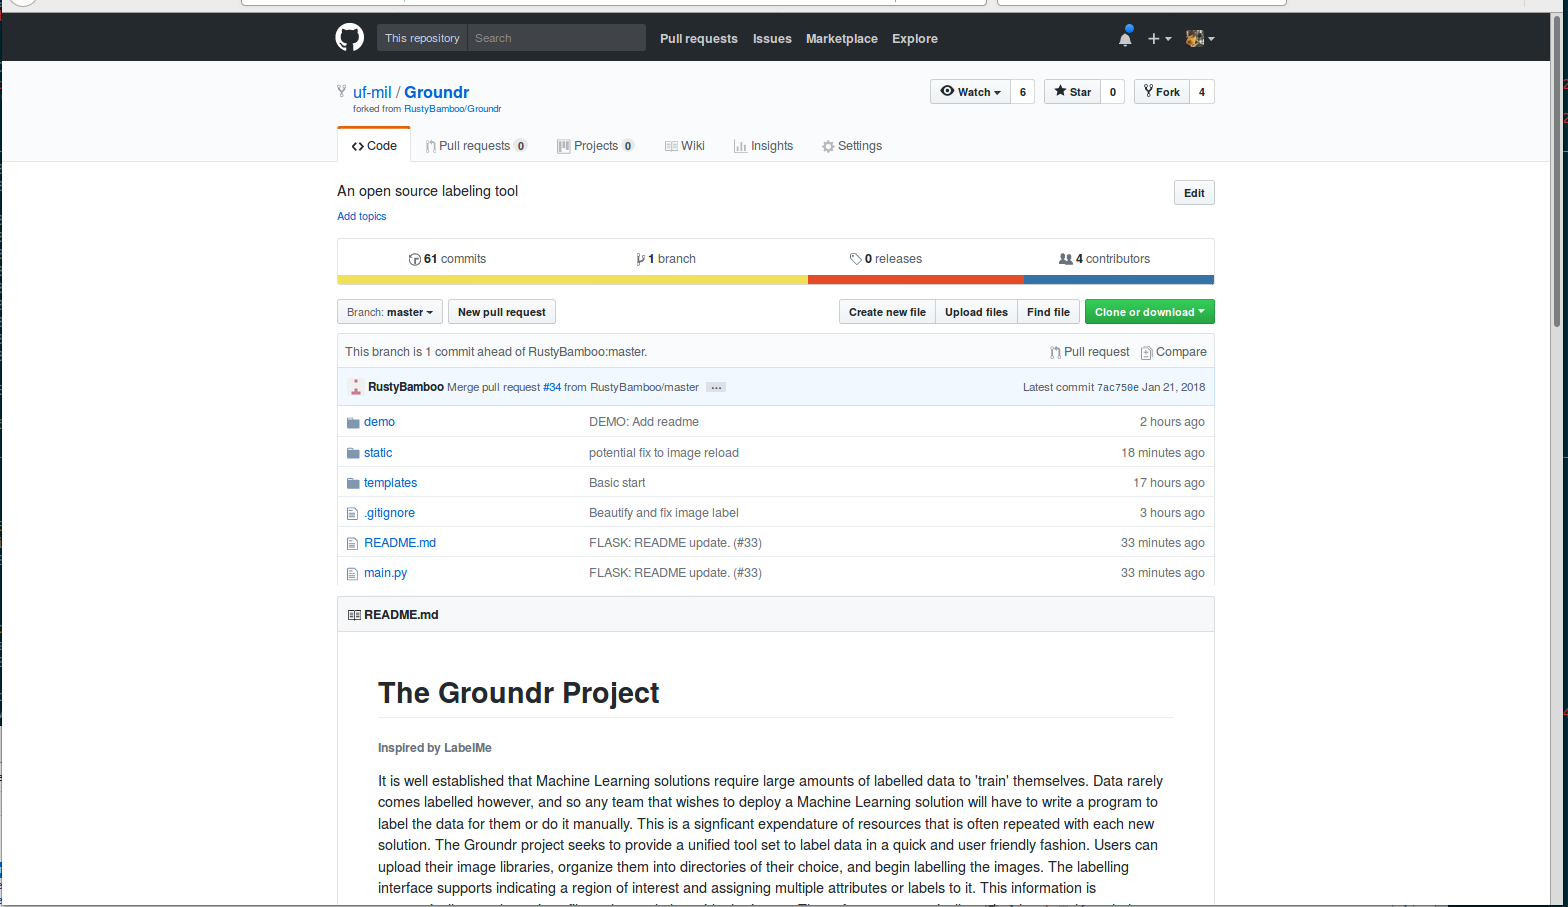Expand commit message ellipsis button

[716, 387]
